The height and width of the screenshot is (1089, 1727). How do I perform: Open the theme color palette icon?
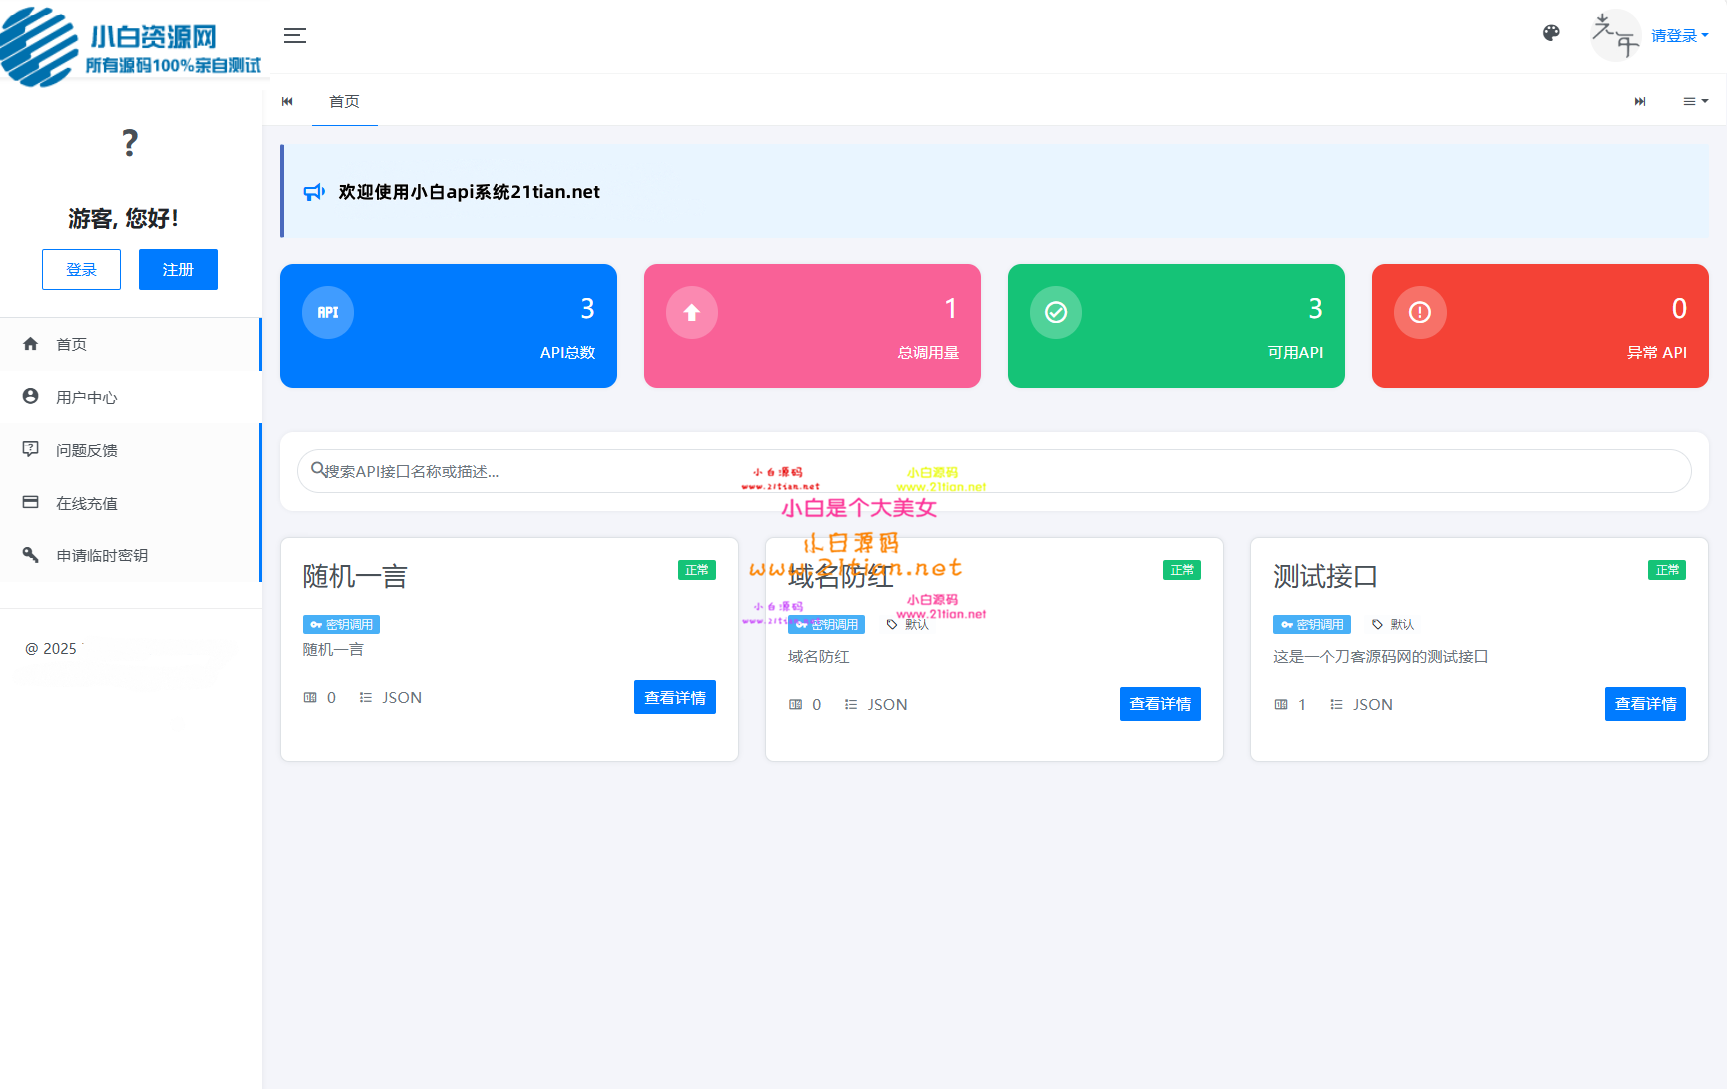click(x=1551, y=33)
